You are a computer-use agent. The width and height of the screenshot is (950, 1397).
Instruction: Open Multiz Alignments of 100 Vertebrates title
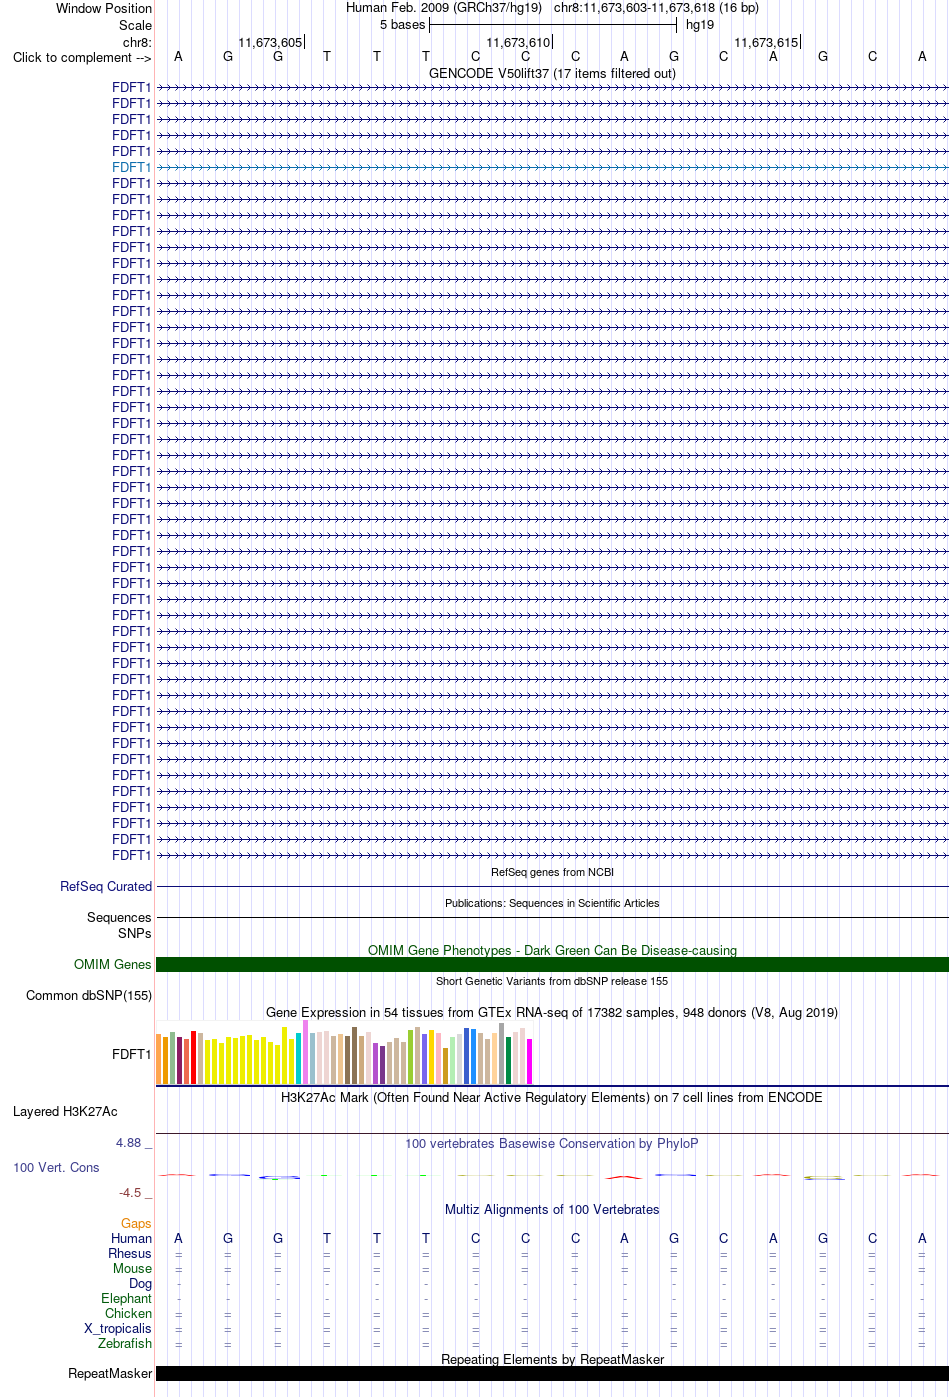pos(552,1209)
